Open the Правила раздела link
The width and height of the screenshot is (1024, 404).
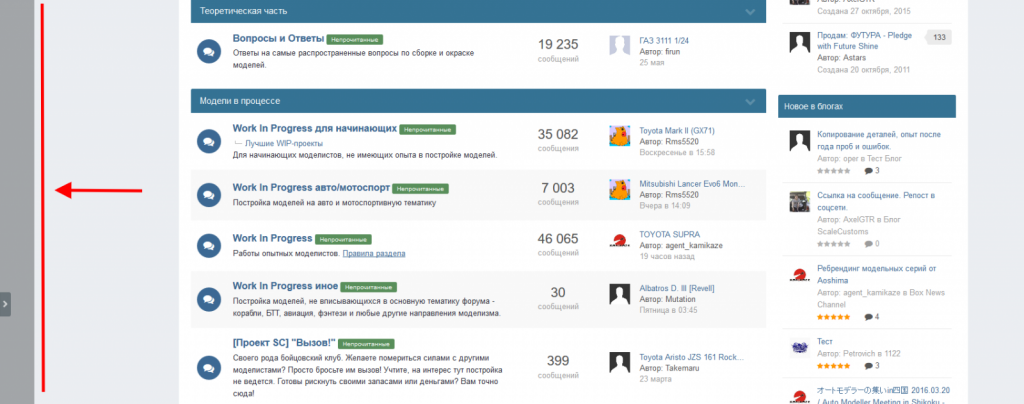(373, 254)
